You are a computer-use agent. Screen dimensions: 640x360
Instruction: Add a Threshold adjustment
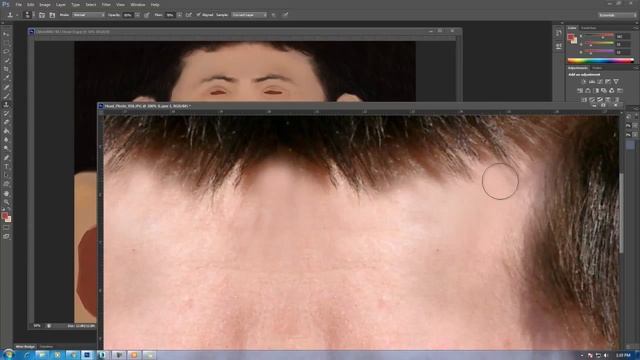pos(600,100)
